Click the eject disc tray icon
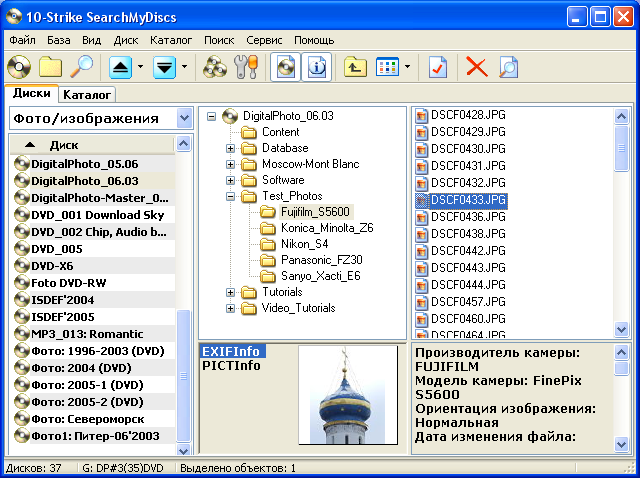This screenshot has width=640, height=478. click(x=119, y=67)
